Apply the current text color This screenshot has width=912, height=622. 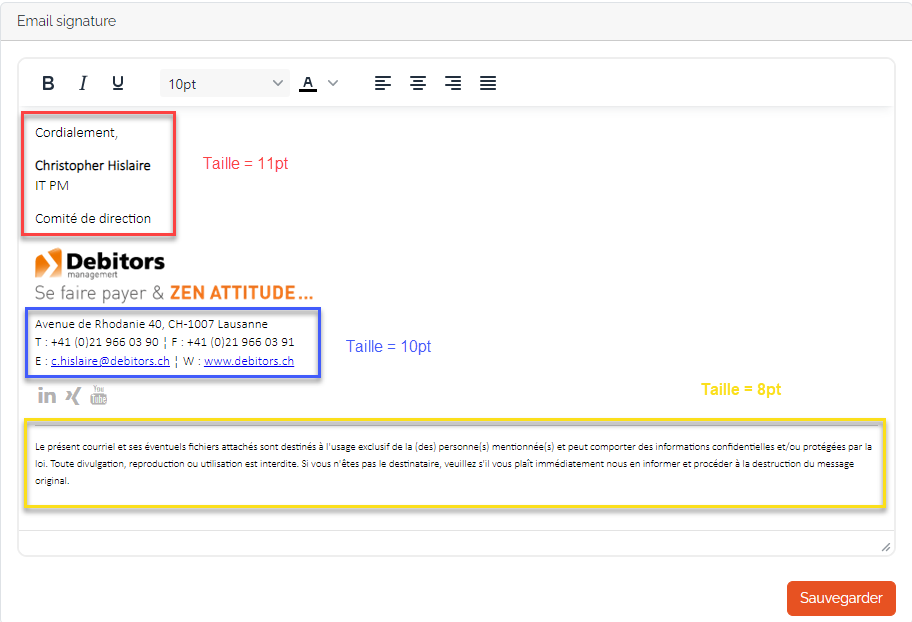[x=308, y=83]
